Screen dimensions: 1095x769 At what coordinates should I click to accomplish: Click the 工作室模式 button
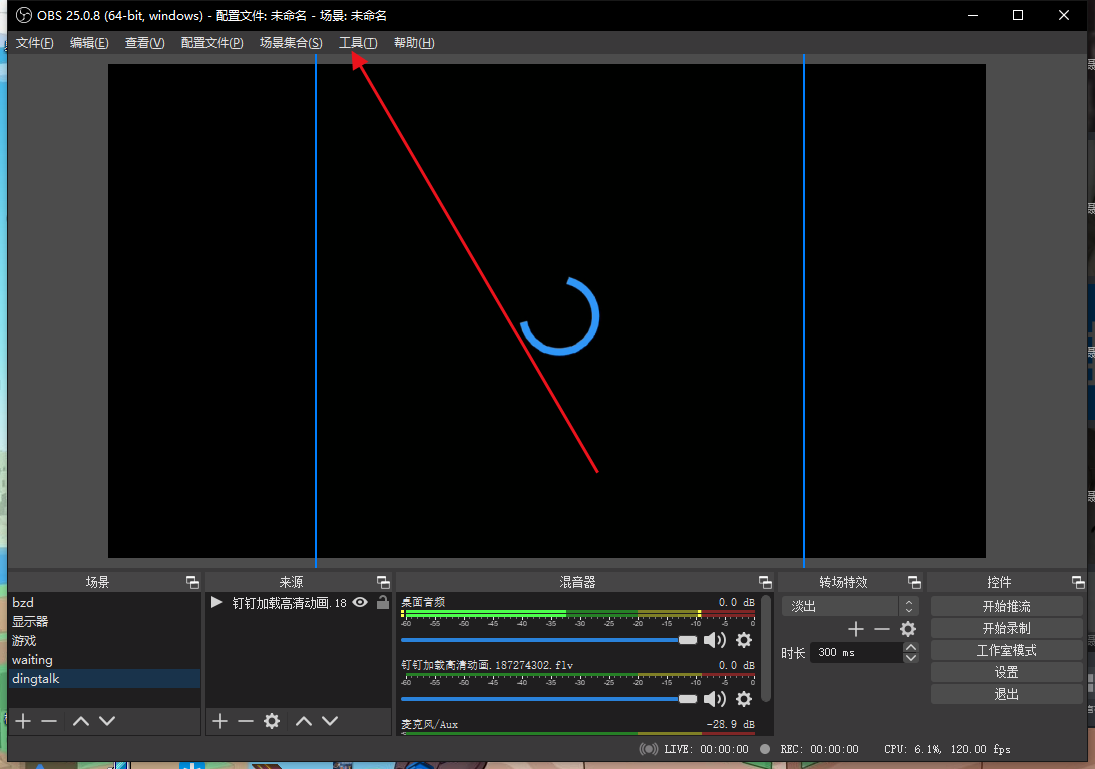click(1006, 650)
